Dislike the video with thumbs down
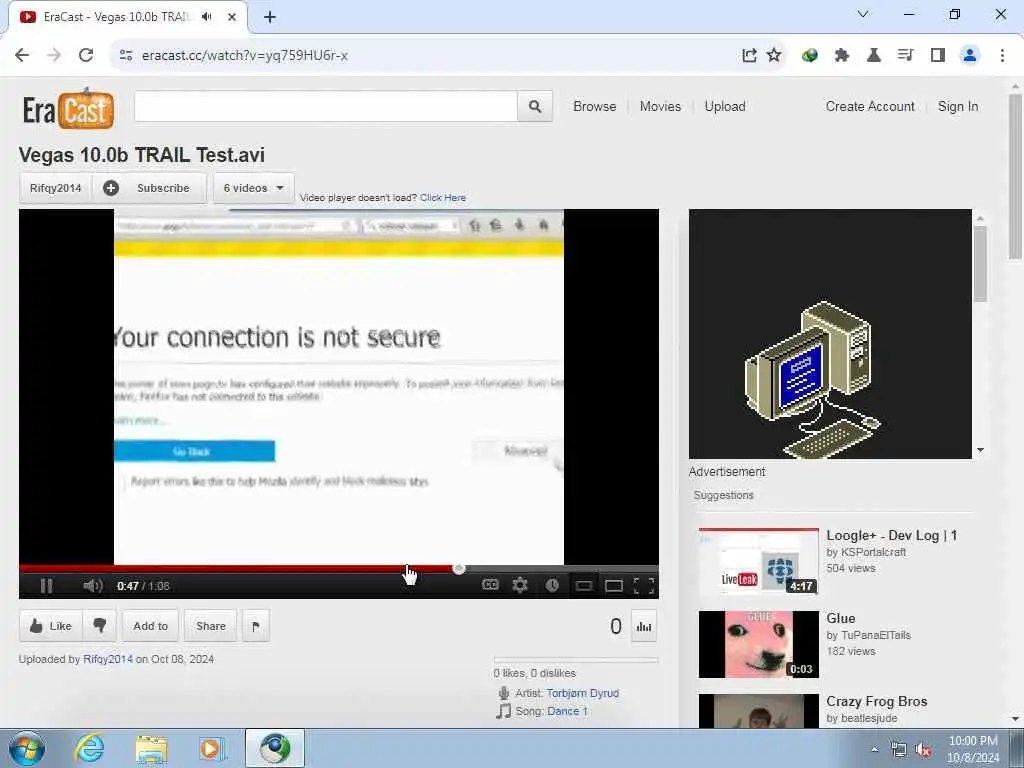This screenshot has width=1024, height=768. [99, 626]
